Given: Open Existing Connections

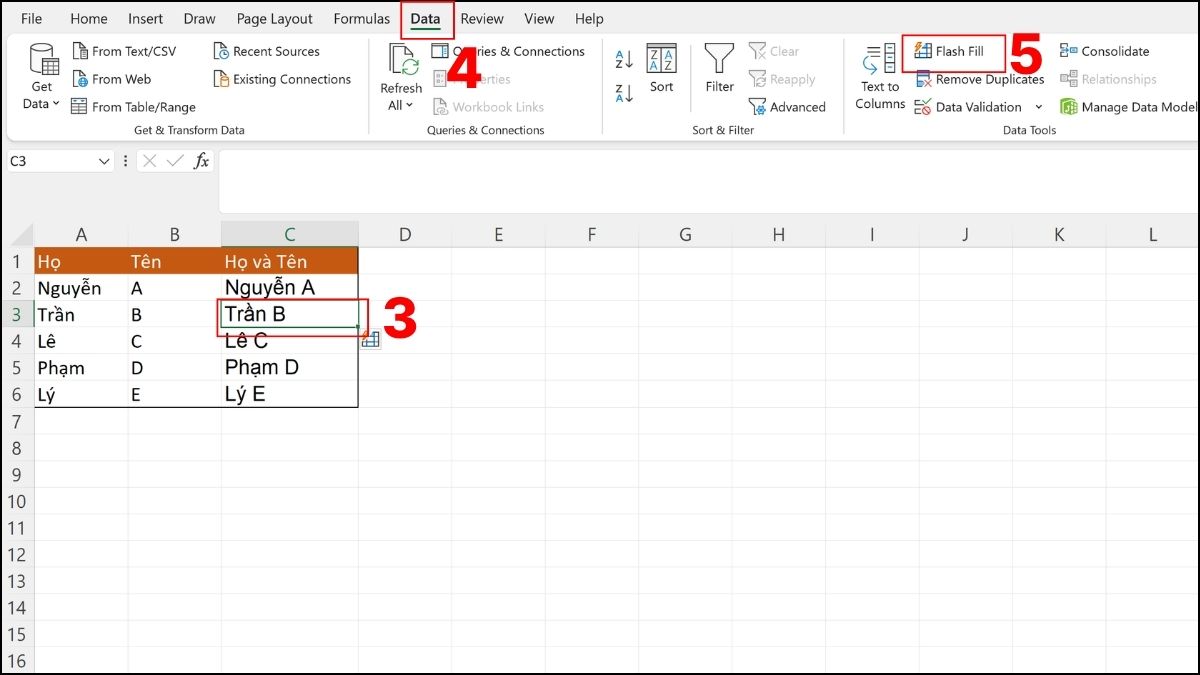Looking at the screenshot, I should [282, 79].
